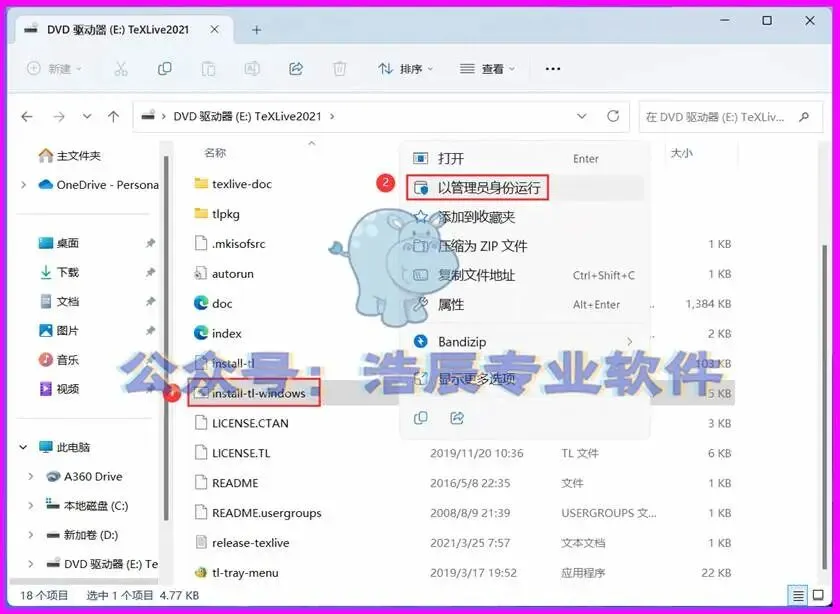Click the search magnifier icon

tap(804, 116)
